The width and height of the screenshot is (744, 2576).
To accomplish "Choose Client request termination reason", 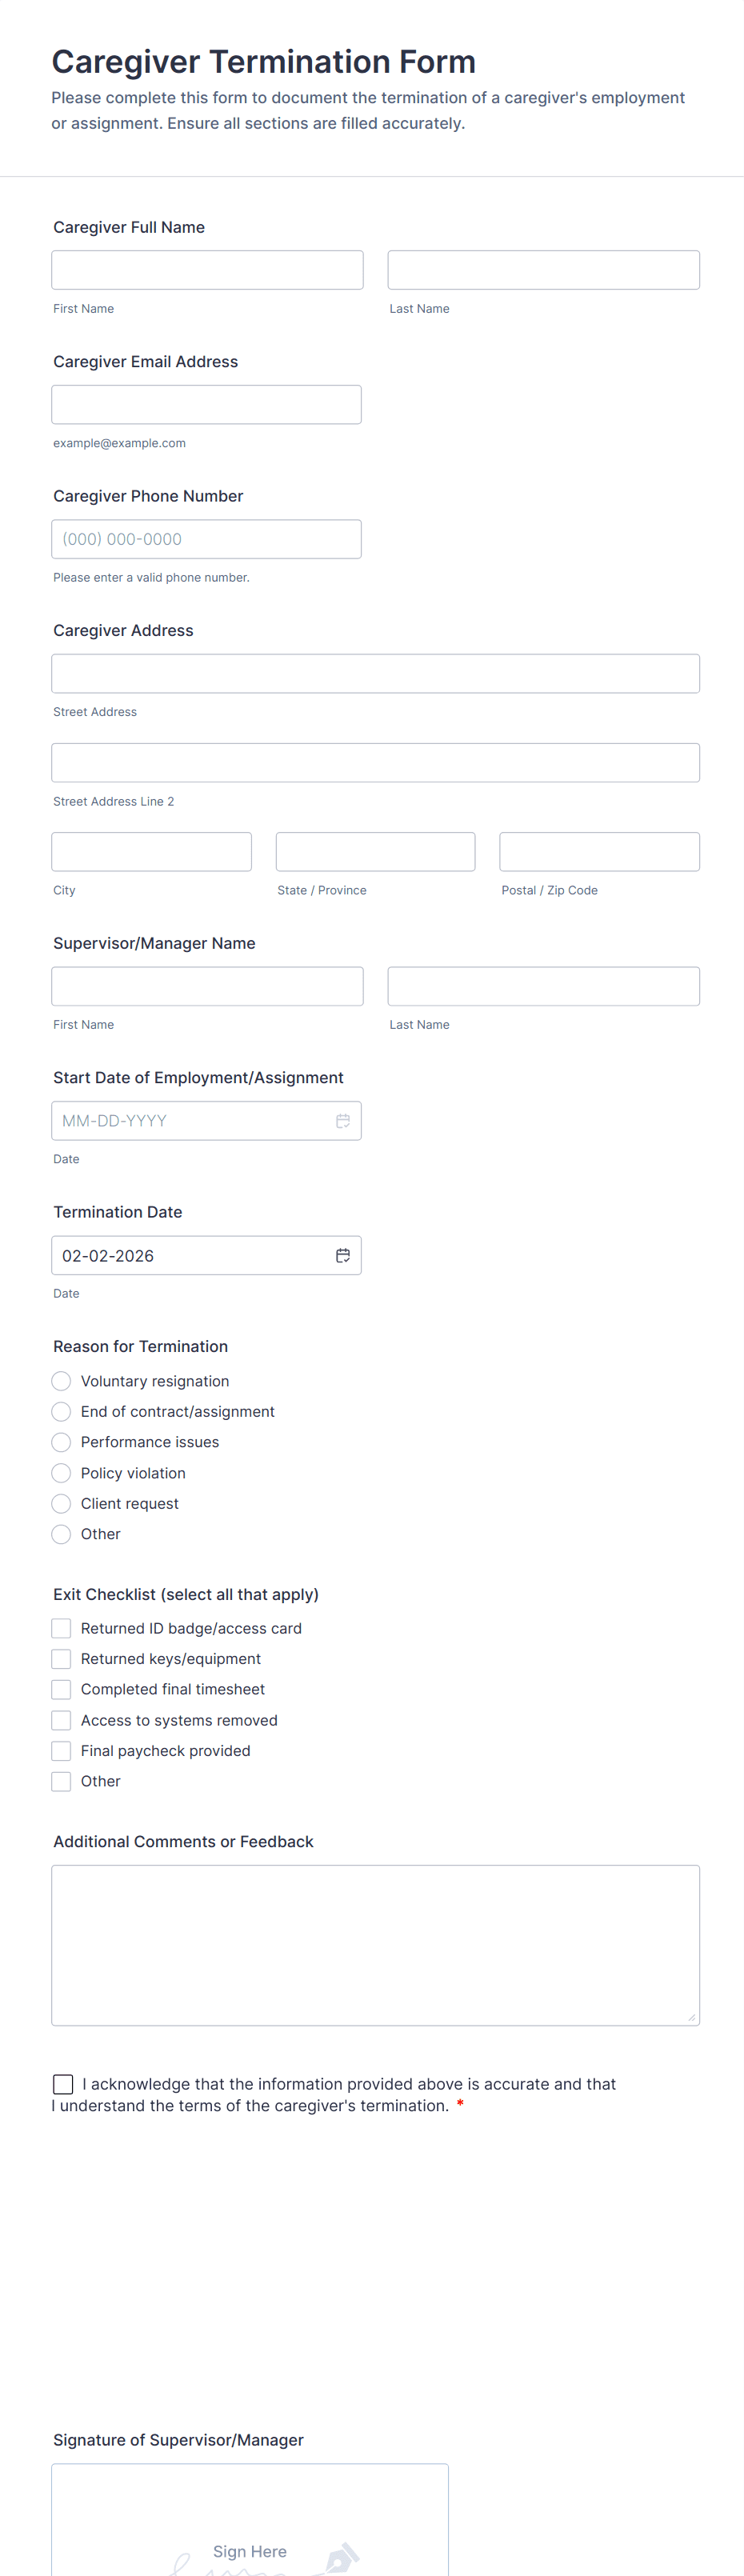I will click(61, 1503).
